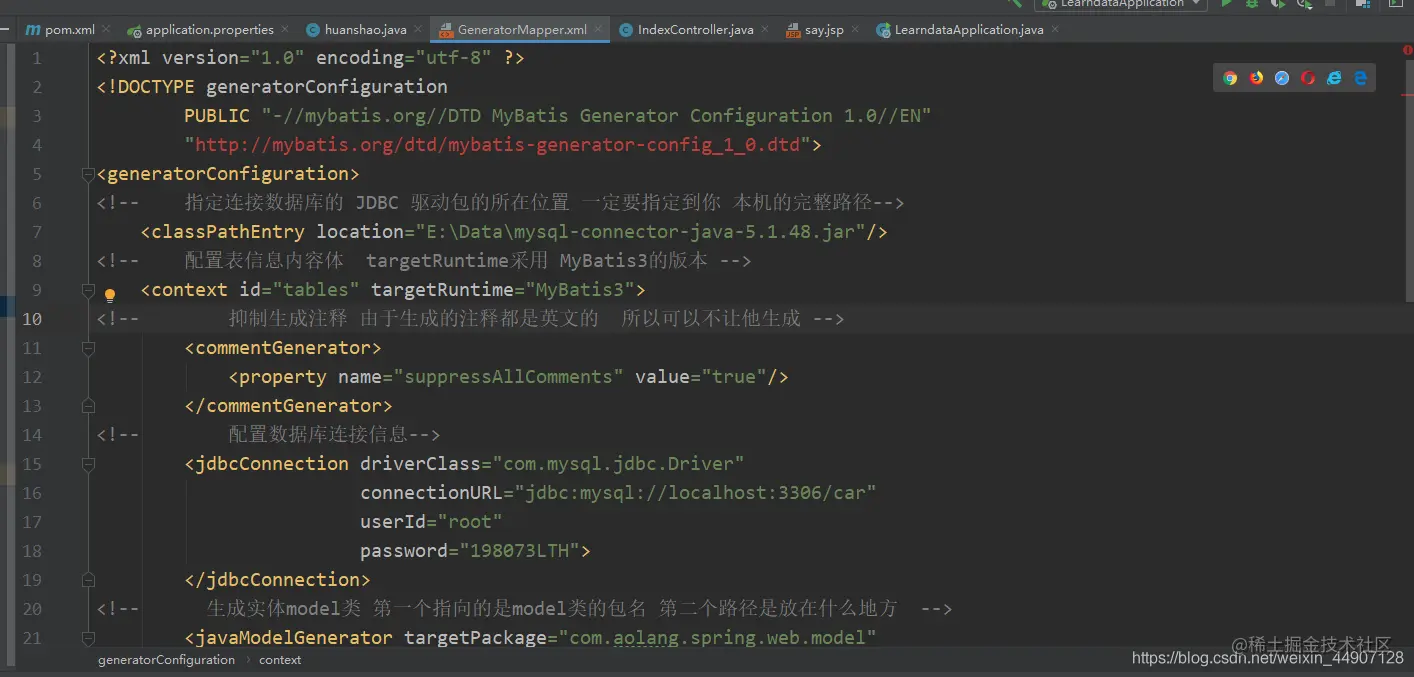Place cursor on classPathEntry tag name

coord(228,232)
